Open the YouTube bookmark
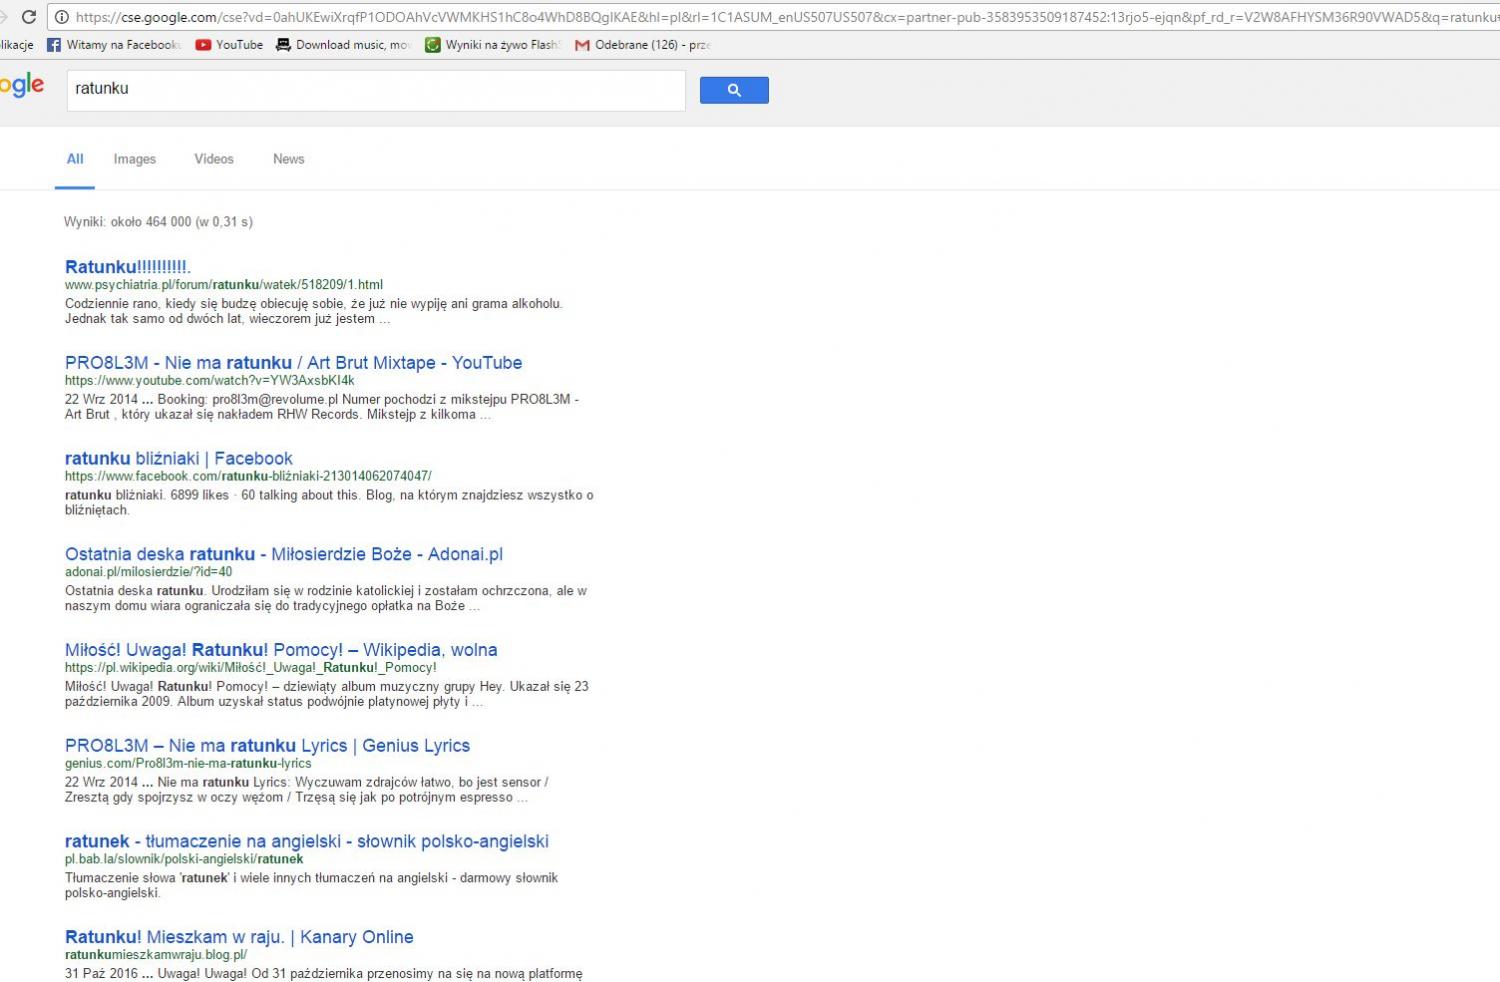 tap(229, 45)
